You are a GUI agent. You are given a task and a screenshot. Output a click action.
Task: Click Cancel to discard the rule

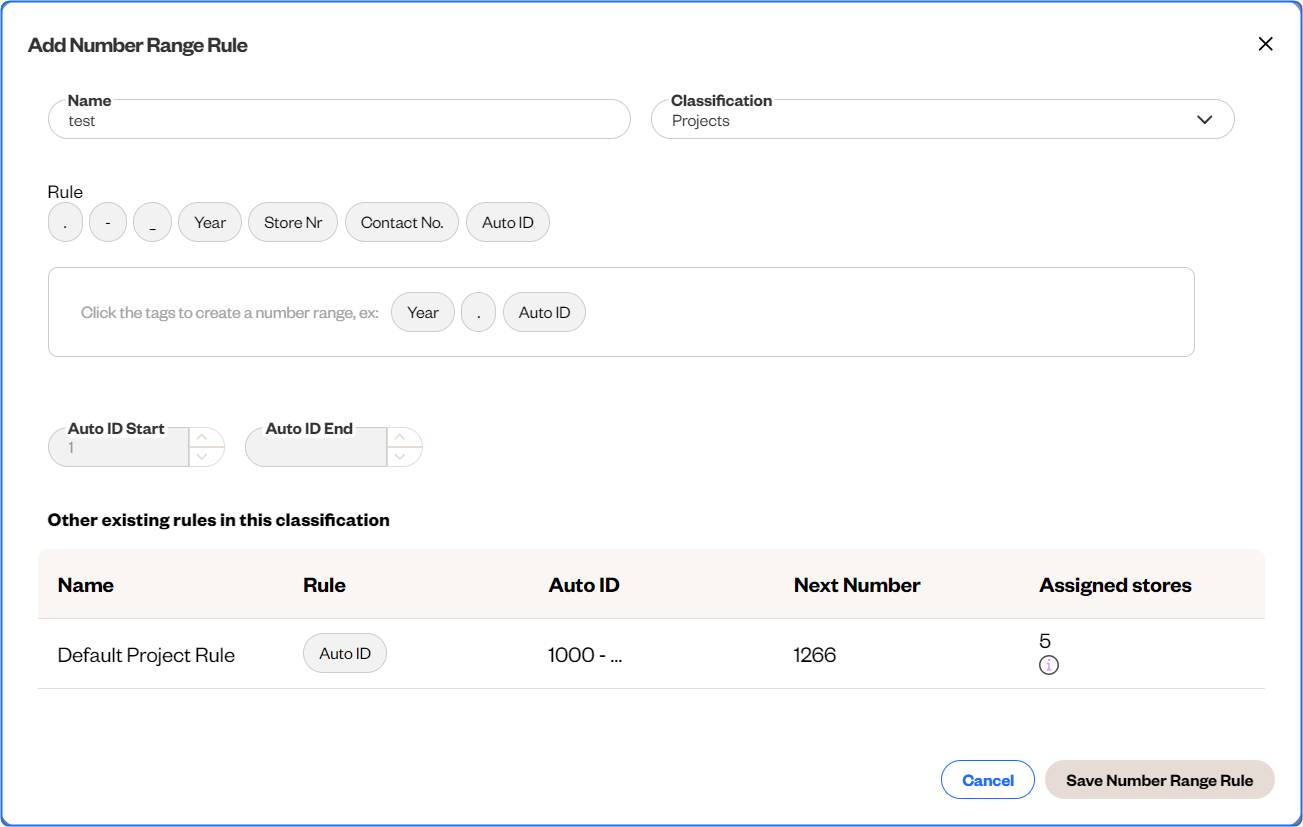pyautogui.click(x=987, y=780)
